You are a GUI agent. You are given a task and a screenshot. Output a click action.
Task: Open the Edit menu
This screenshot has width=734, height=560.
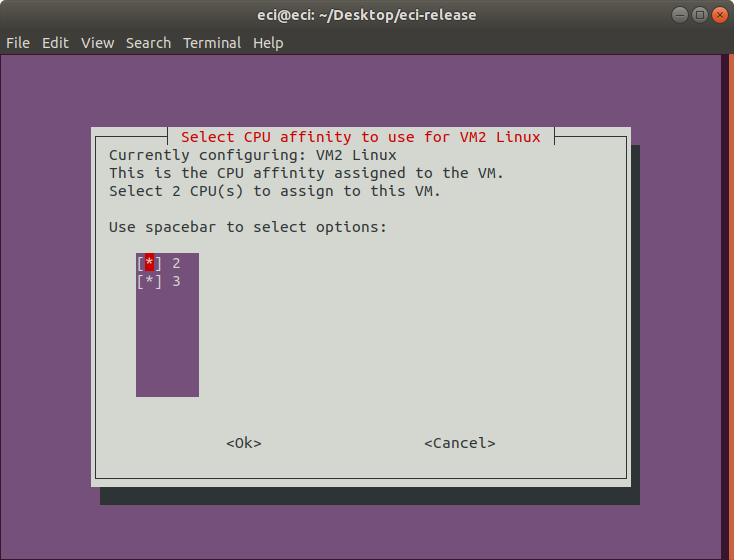[x=55, y=43]
